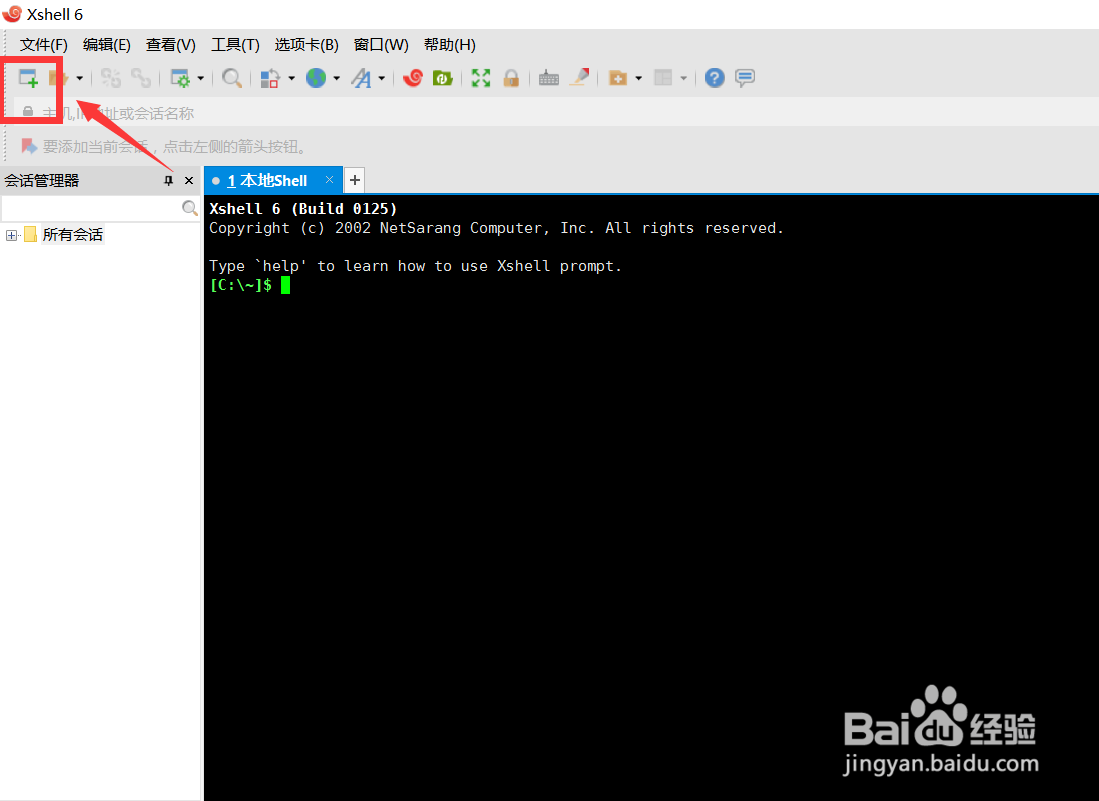Viewport: 1099px width, 801px height.
Task: Open the 文件(F) menu
Action: click(43, 45)
